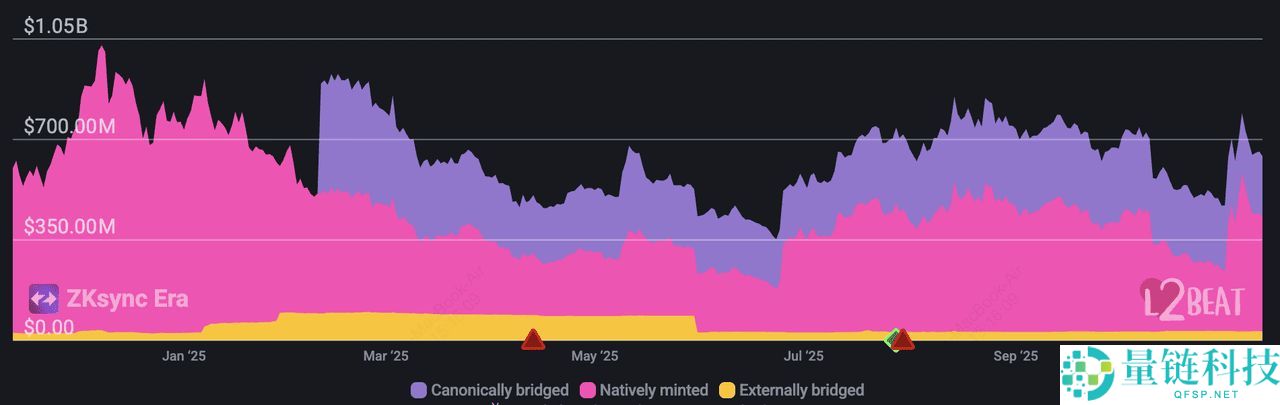Click the purple Canonically bridged legend swatch

[x=418, y=390]
